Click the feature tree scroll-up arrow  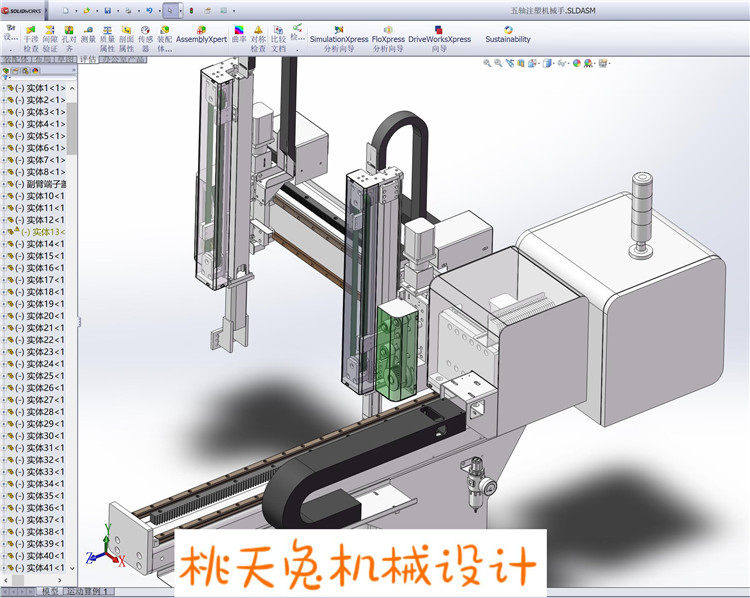click(x=72, y=89)
